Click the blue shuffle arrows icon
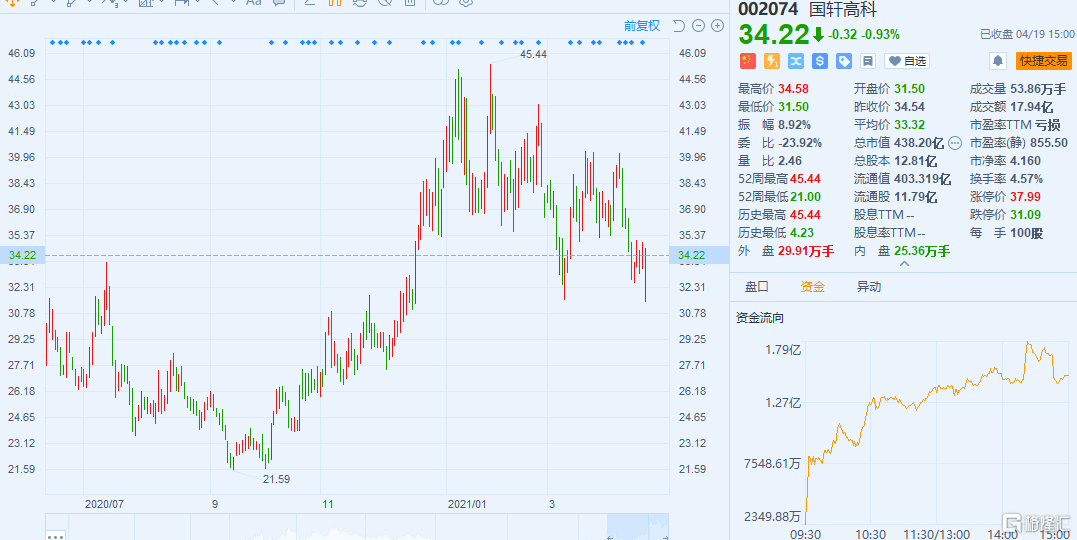1077x540 pixels. pos(796,61)
